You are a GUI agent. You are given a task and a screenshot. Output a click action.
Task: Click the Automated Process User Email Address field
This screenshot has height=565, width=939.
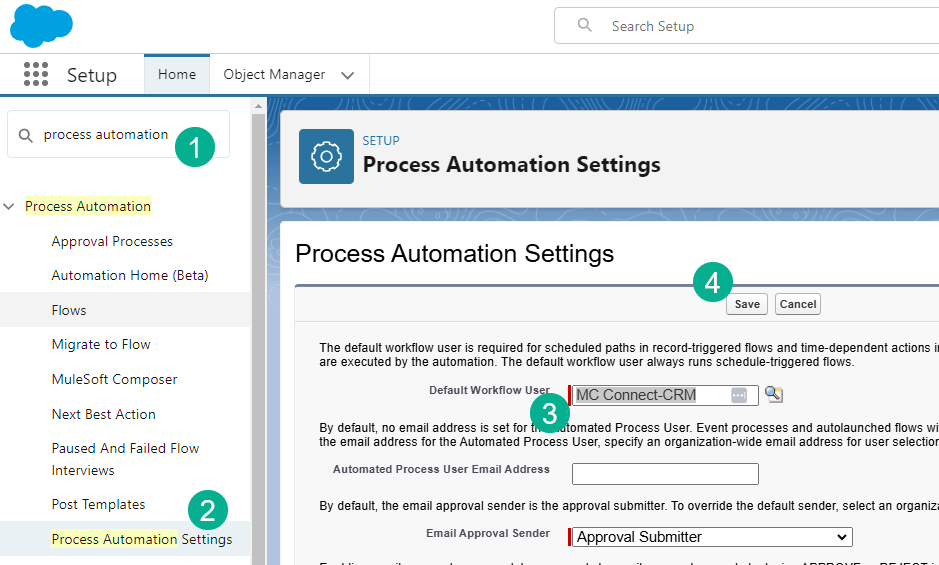[x=665, y=474]
